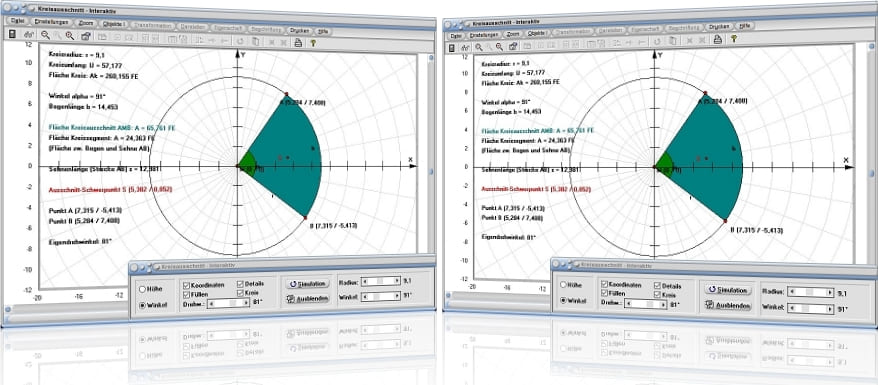Screen dimensions: 878x385
Task: Click left arrow of Radius slider, left panel
Action: coord(365,281)
